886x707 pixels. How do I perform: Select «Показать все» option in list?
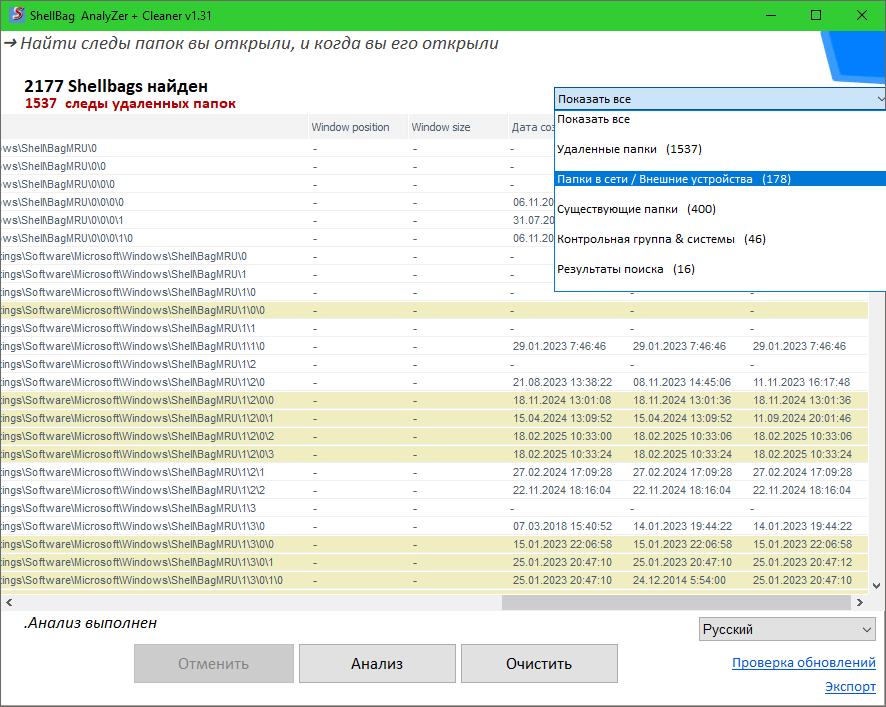coord(594,119)
